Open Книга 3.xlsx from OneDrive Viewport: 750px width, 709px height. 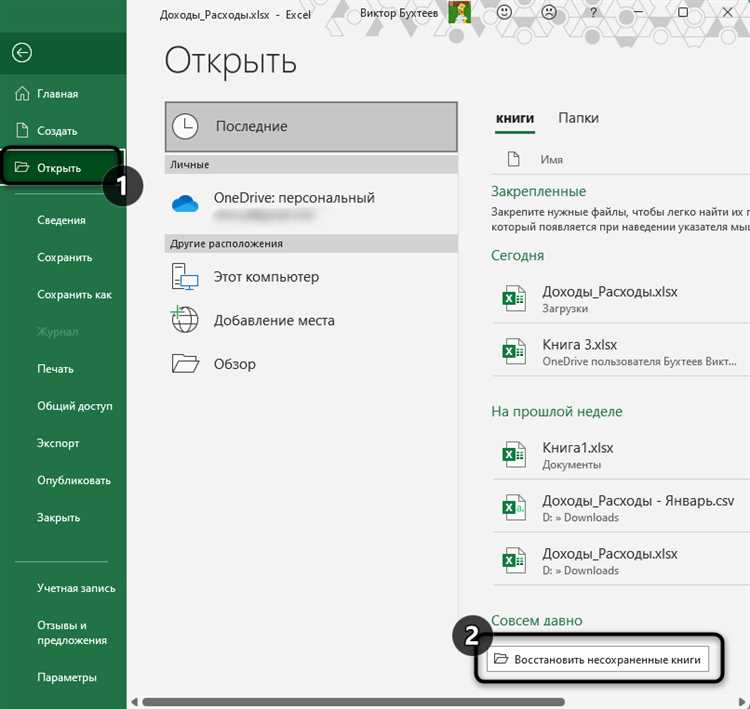(620, 352)
